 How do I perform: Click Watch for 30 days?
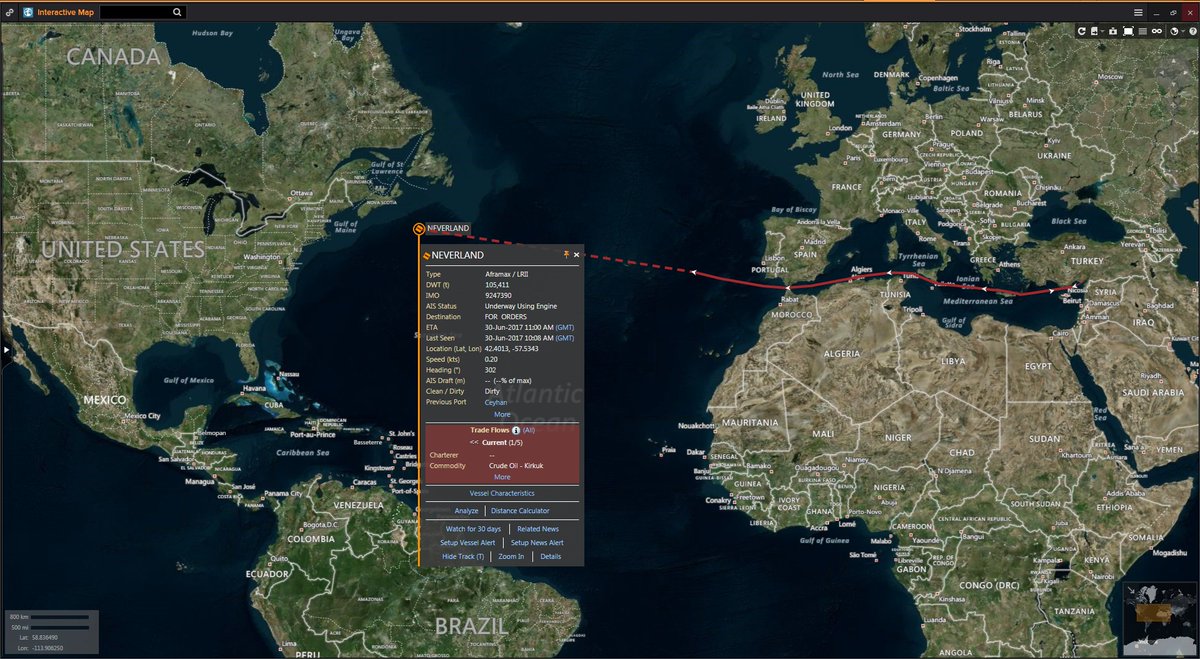point(473,528)
